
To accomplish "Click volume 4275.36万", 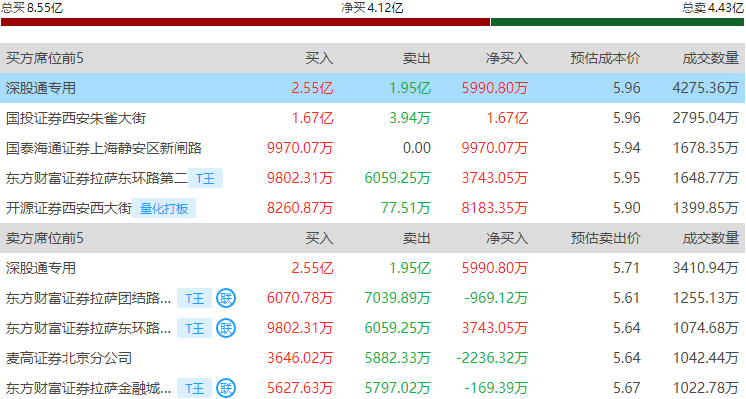I will 706,88.
